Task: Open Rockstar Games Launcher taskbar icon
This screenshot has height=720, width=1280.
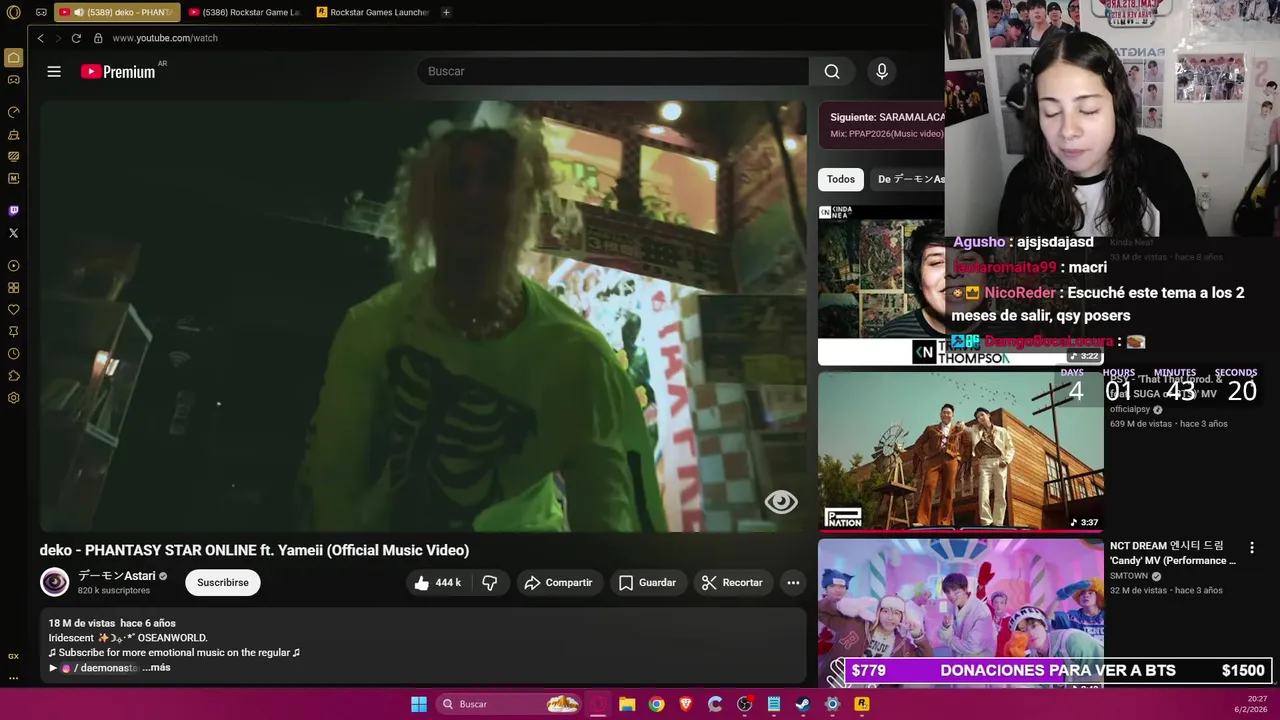Action: (x=862, y=704)
